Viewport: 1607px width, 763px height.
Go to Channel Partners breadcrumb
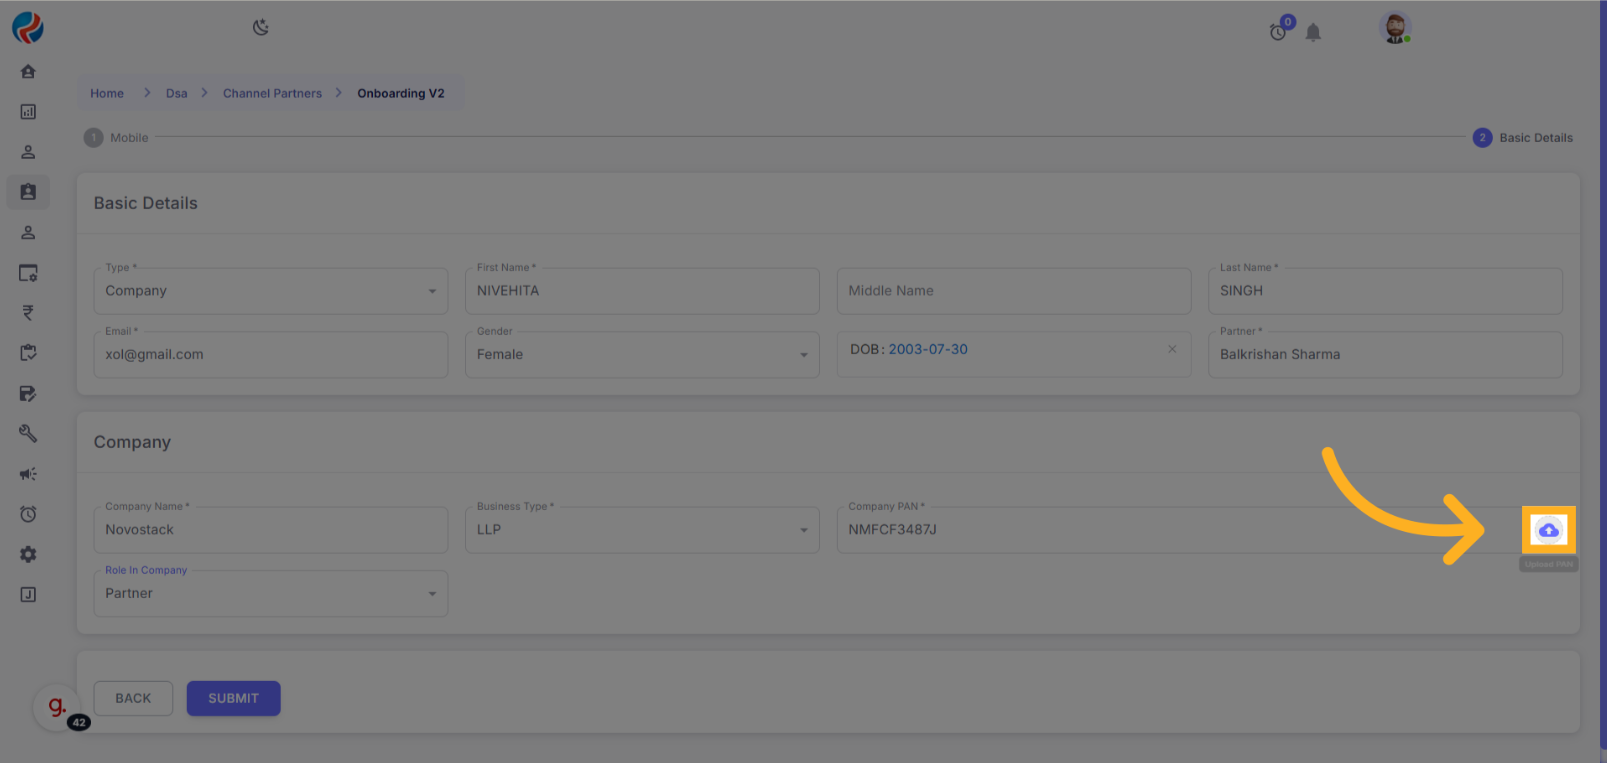pyautogui.click(x=272, y=93)
